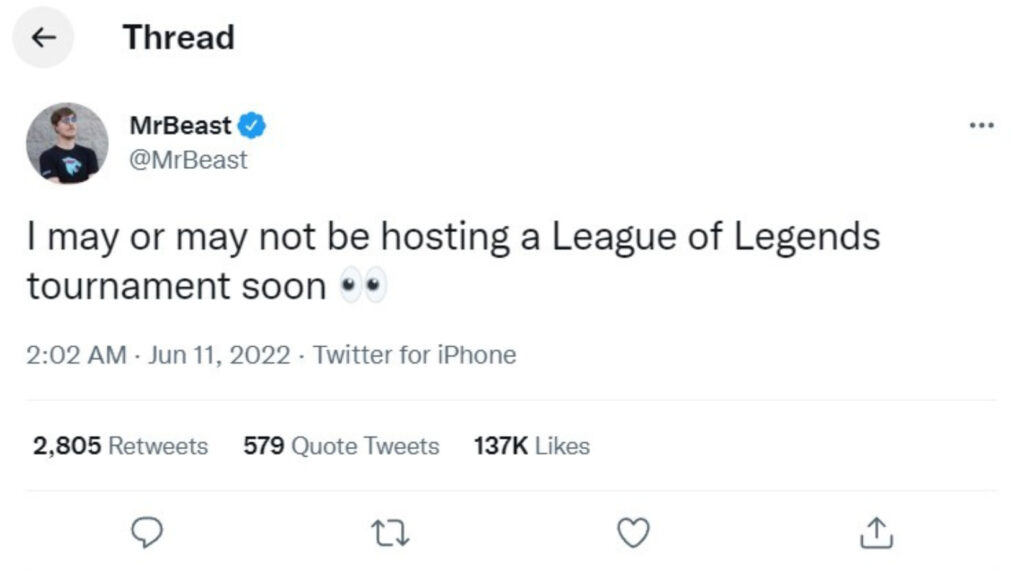Open the @MrBeast handle link

click(188, 160)
